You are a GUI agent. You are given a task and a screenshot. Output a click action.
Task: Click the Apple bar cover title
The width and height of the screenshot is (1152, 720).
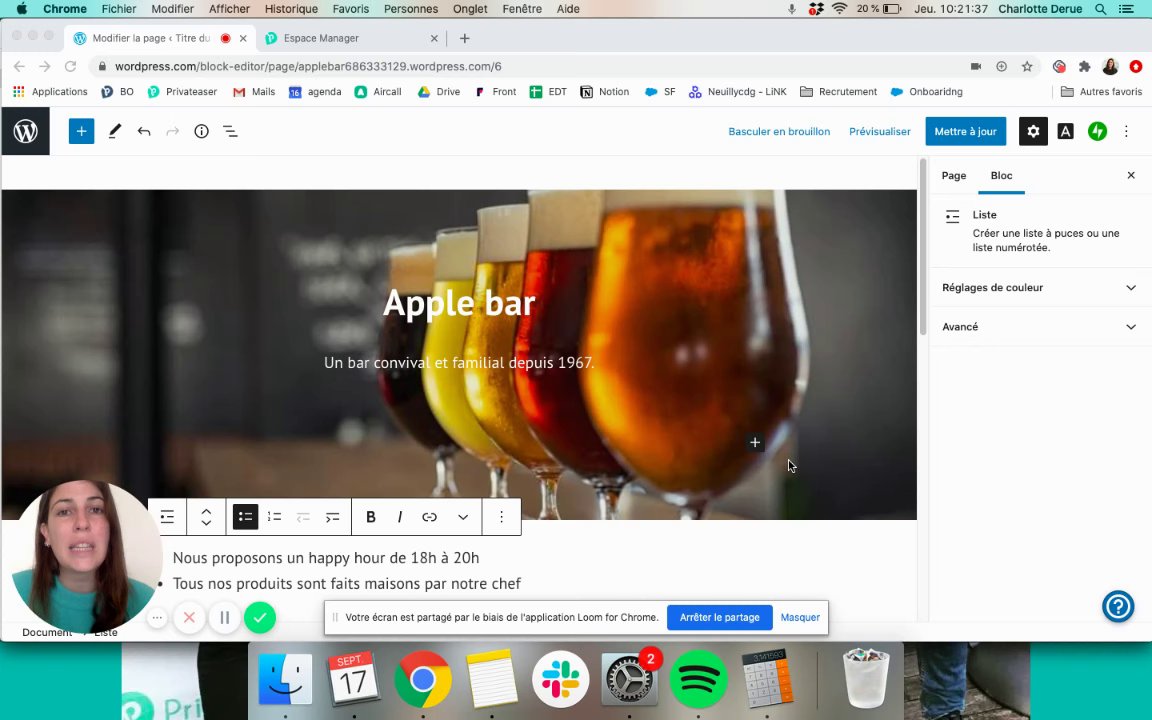click(459, 303)
